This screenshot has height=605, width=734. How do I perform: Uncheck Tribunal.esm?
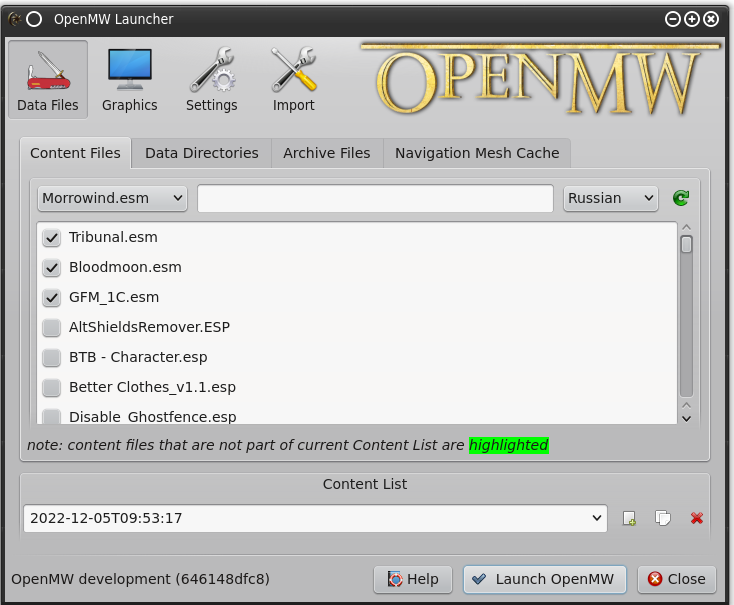tap(51, 238)
